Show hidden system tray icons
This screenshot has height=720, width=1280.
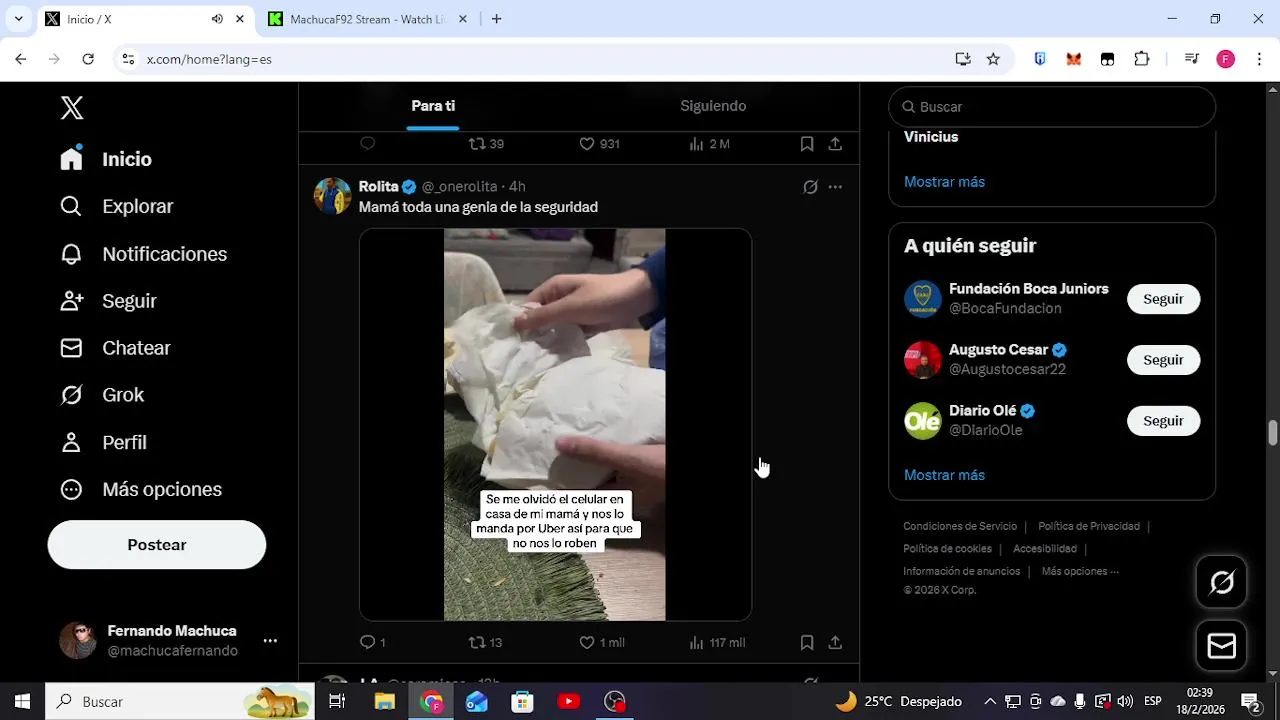pyautogui.click(x=990, y=701)
